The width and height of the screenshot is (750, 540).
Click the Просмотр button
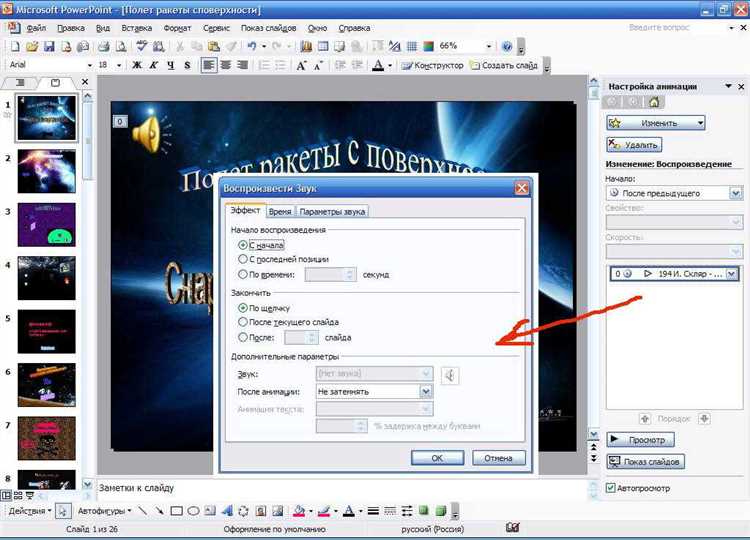point(640,439)
